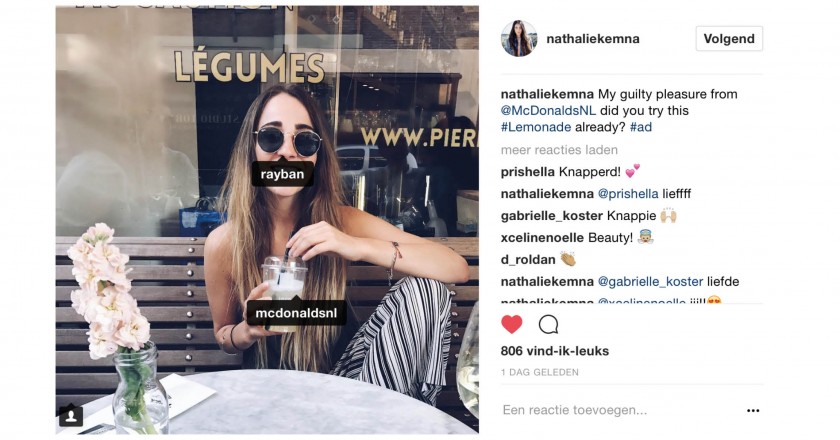Expand 'meer reacties laden' to load comments
840x440 pixels.
(x=559, y=150)
